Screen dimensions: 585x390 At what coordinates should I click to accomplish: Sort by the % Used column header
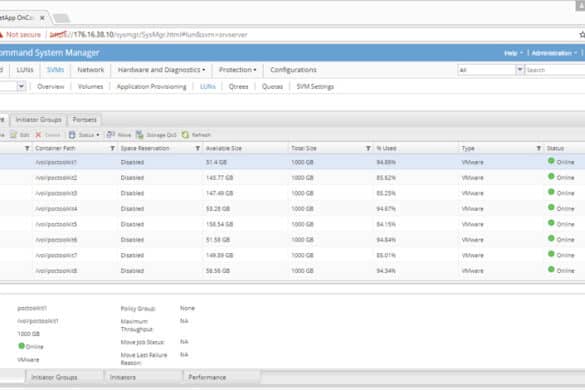coord(386,149)
